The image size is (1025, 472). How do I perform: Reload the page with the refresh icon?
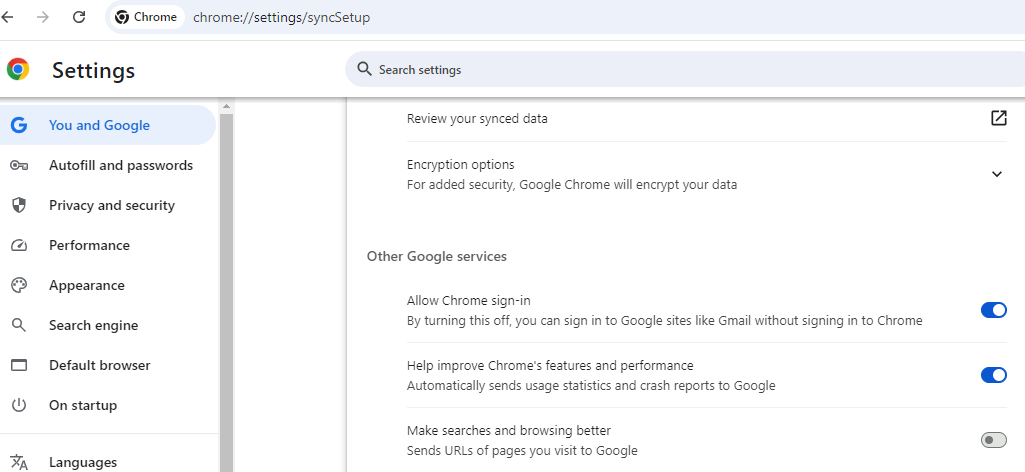click(x=79, y=17)
